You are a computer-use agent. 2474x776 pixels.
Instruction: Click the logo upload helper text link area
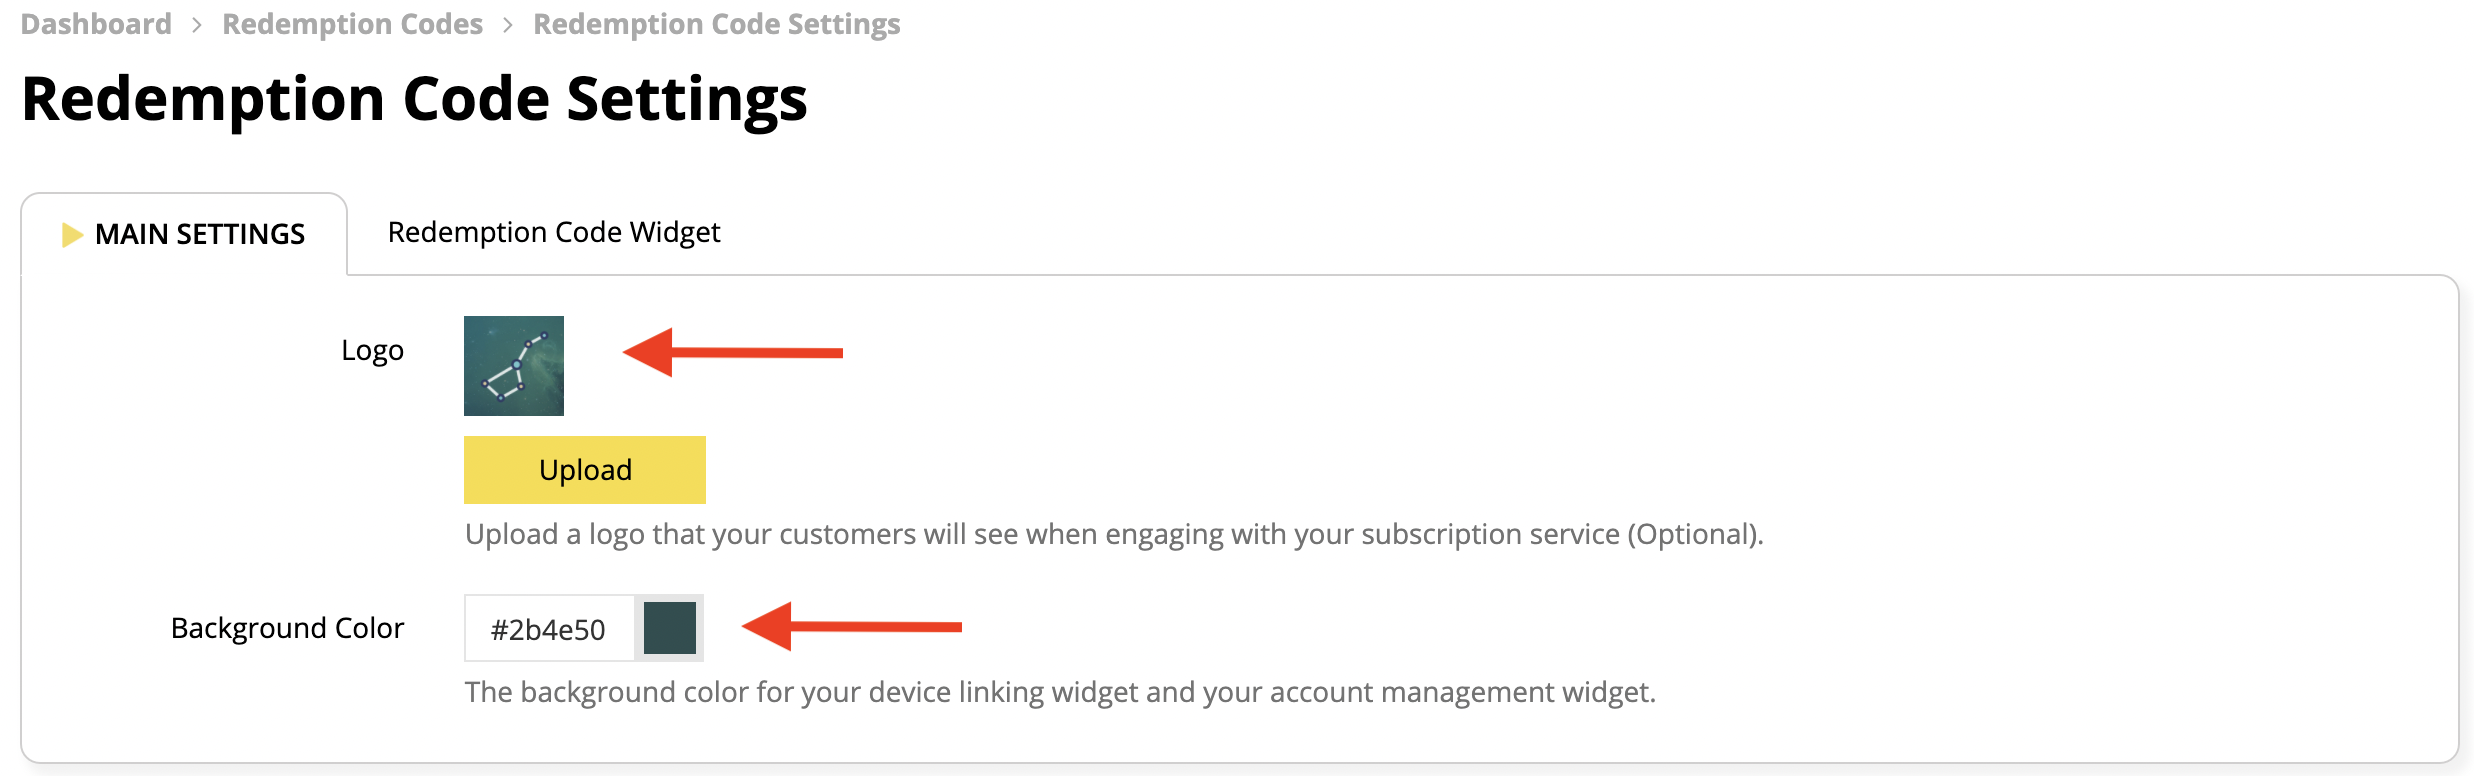point(1115,534)
